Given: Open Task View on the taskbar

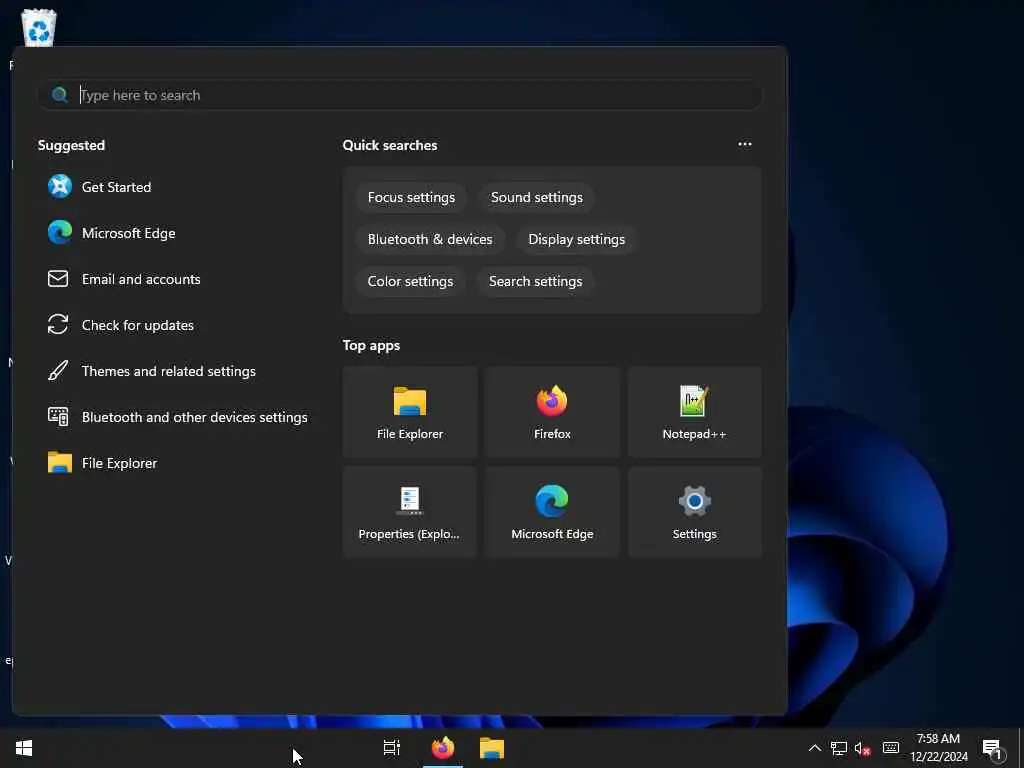Looking at the screenshot, I should 392,748.
